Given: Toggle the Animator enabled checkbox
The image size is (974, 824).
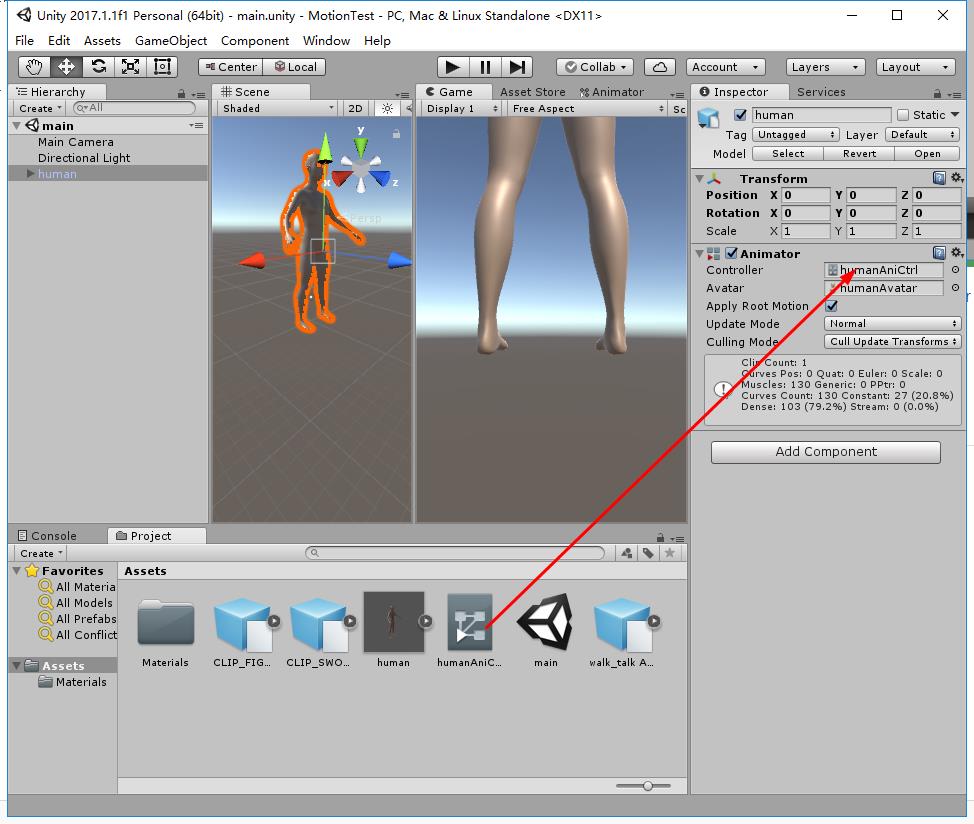Looking at the screenshot, I should [x=732, y=253].
